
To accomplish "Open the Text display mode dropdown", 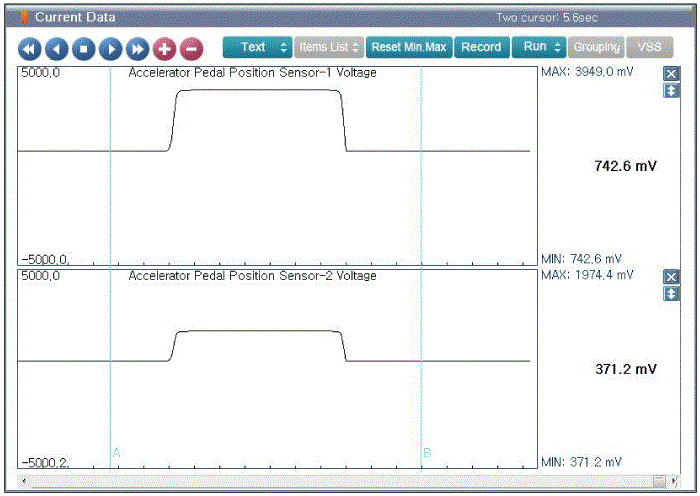I will click(258, 47).
